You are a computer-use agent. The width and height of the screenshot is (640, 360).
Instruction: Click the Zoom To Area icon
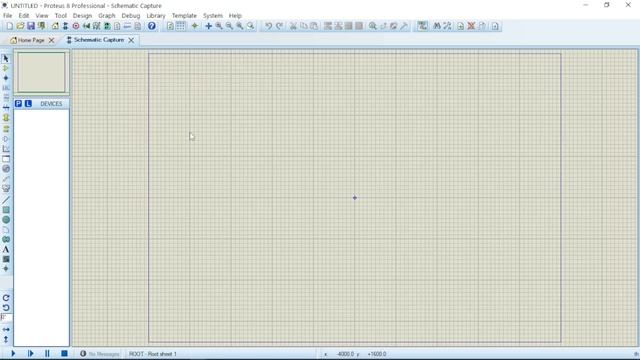coord(251,26)
